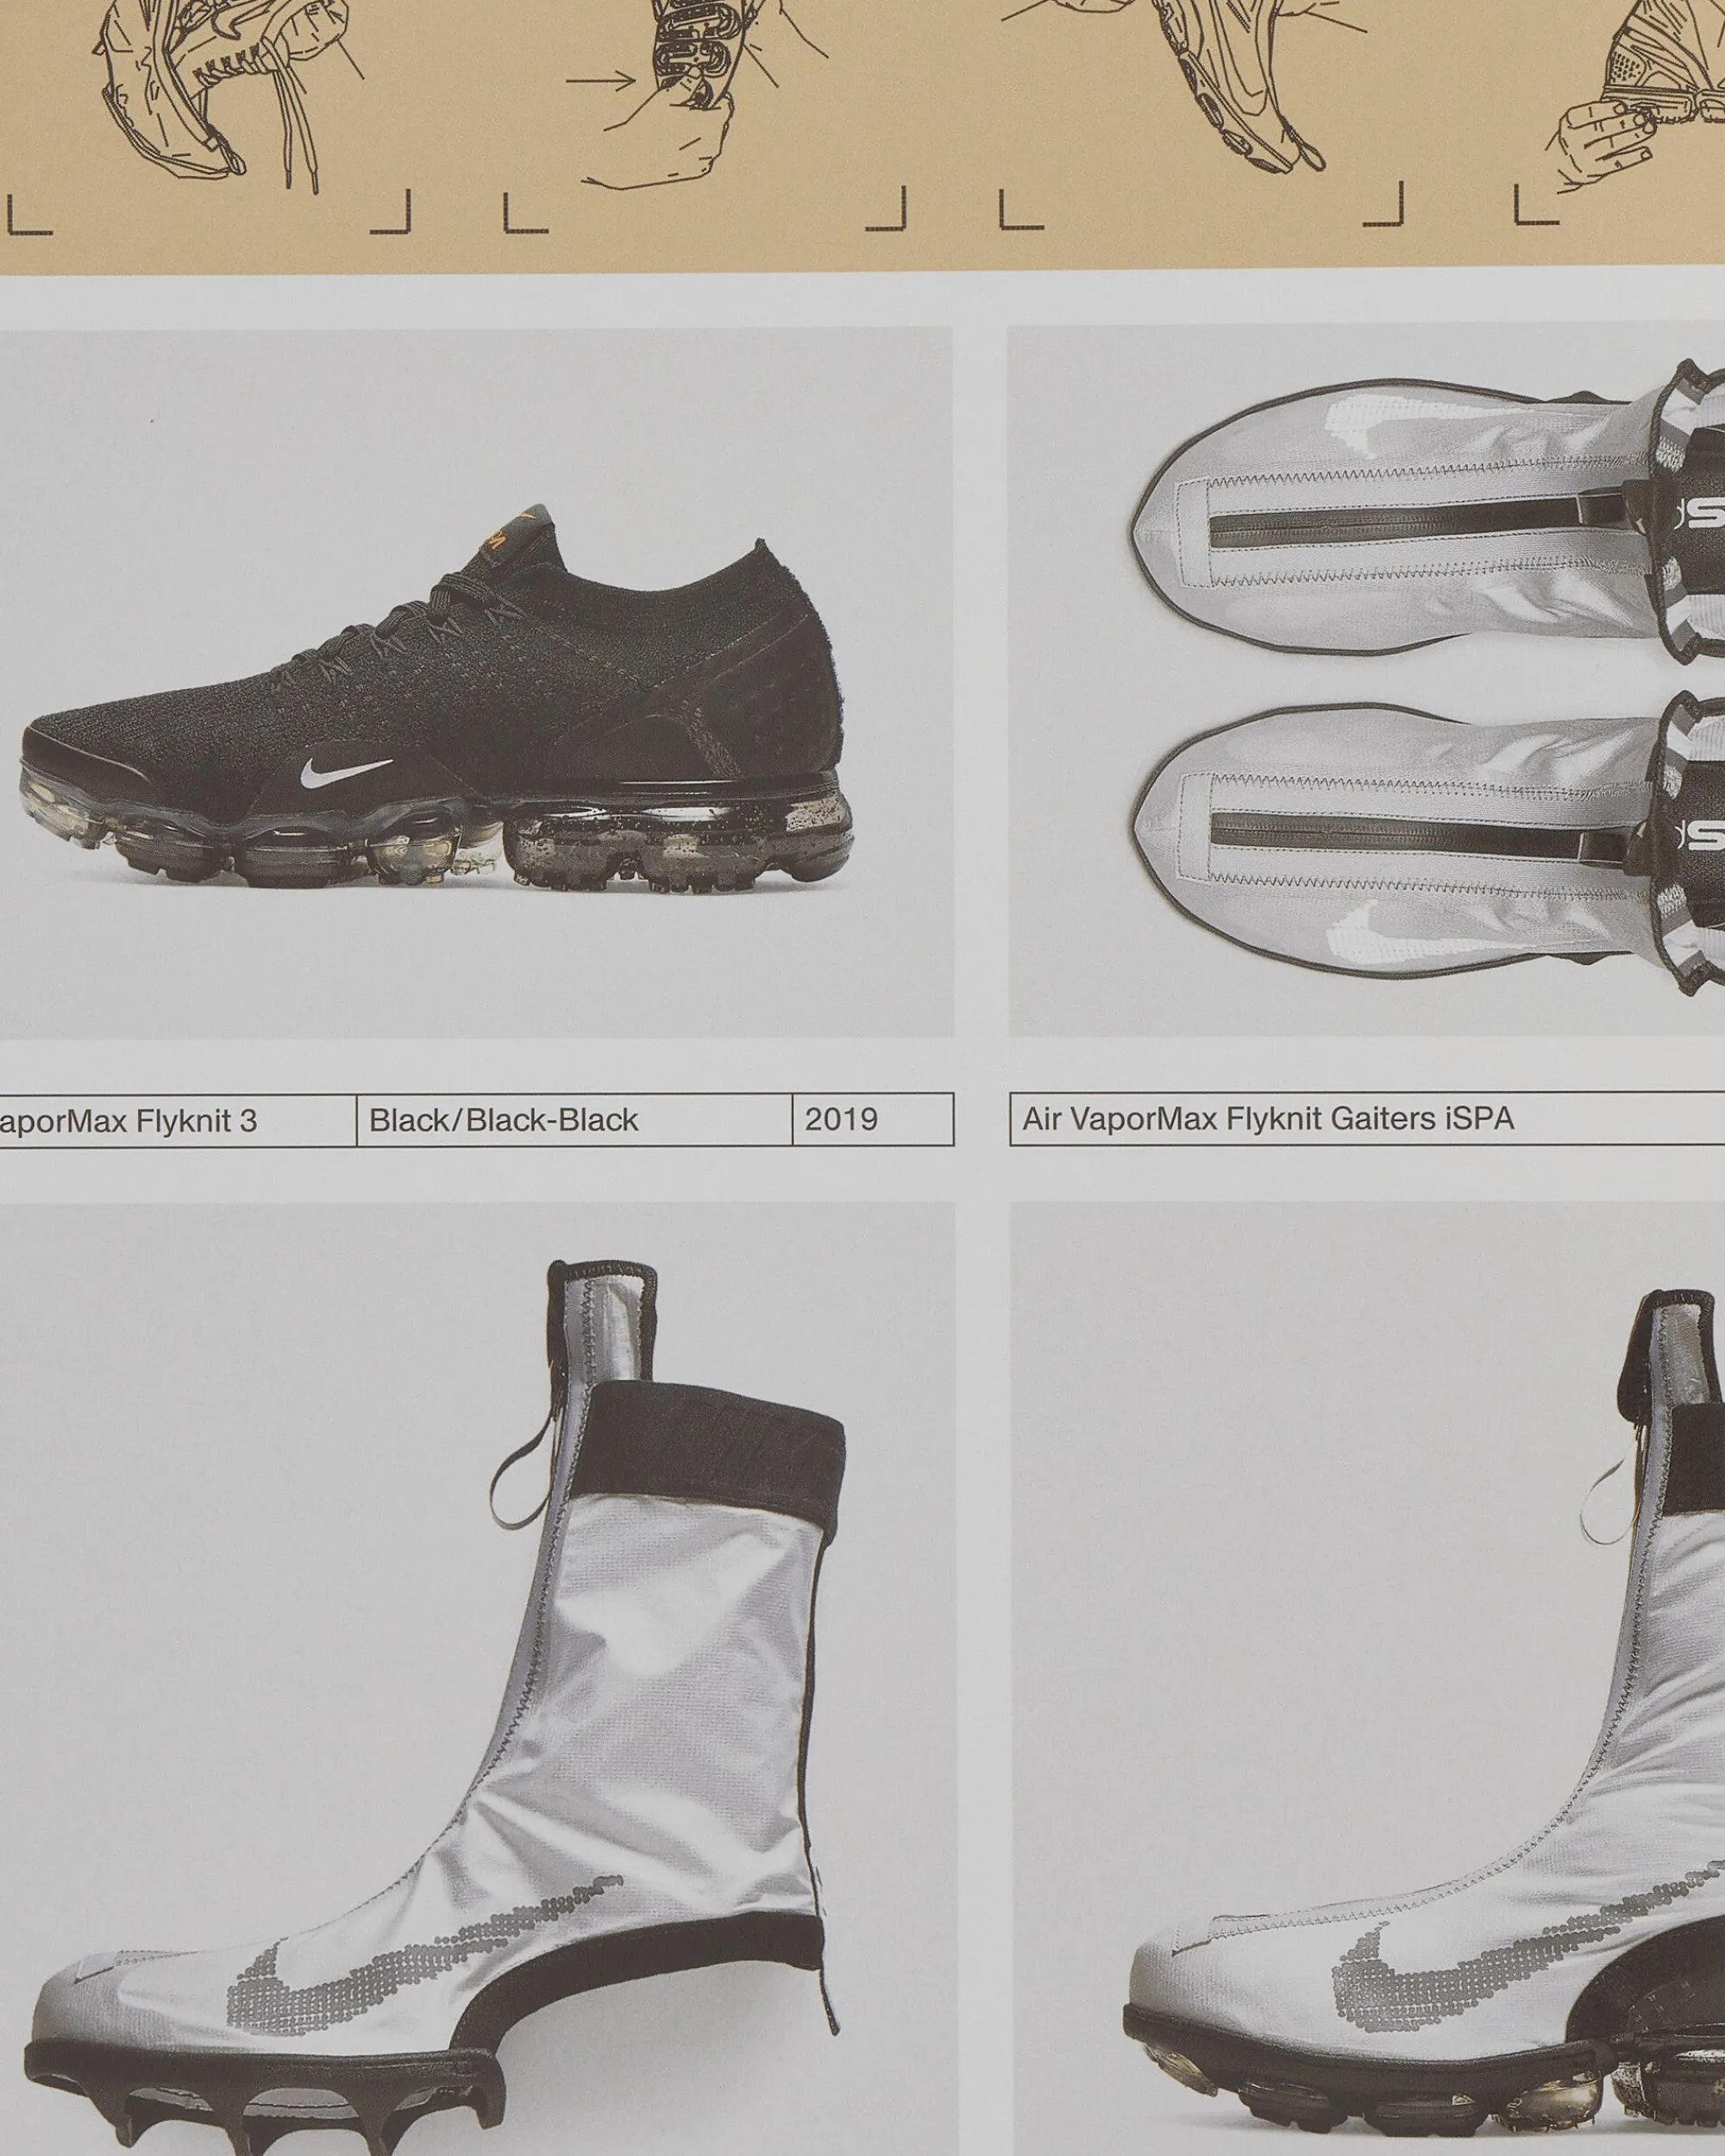Screen dimensions: 1725x2156
Task: Click the 'Black/Black-Black' colorway cell
Action: tap(574, 1119)
